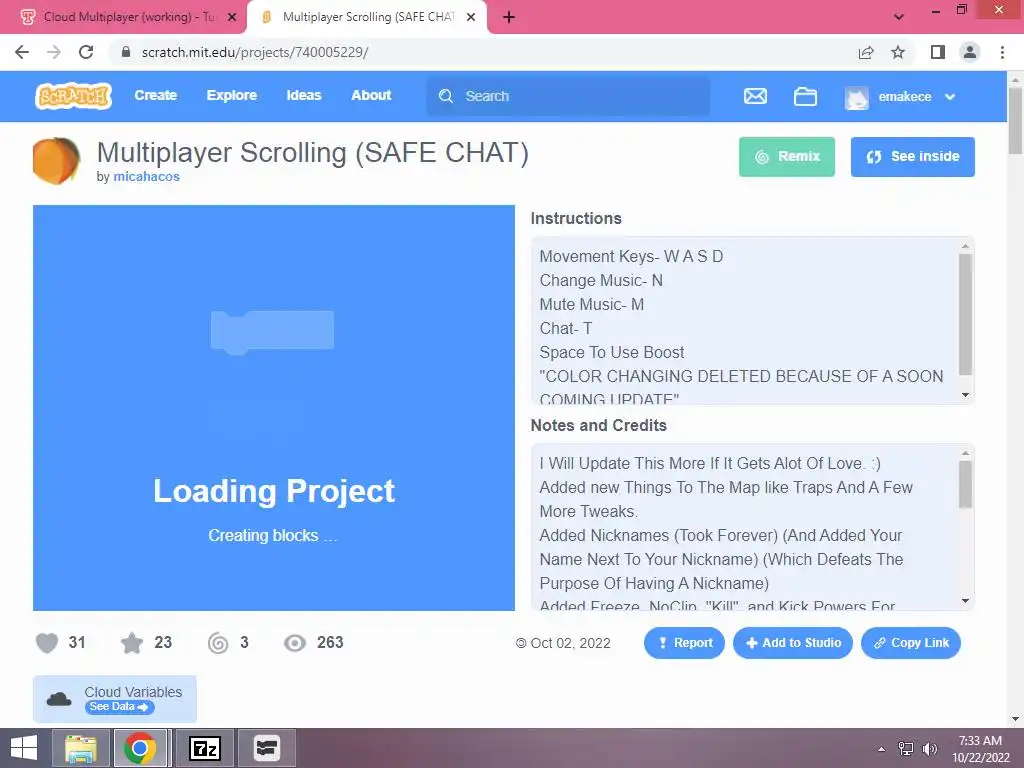Screen dimensions: 1024x768
Task: Reload the page
Action: tap(86, 52)
